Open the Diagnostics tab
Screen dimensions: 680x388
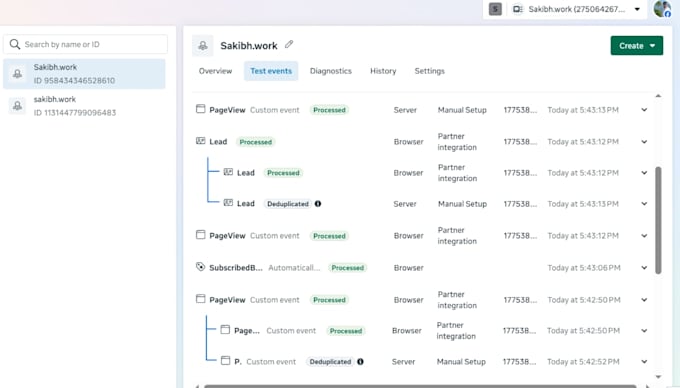point(331,71)
